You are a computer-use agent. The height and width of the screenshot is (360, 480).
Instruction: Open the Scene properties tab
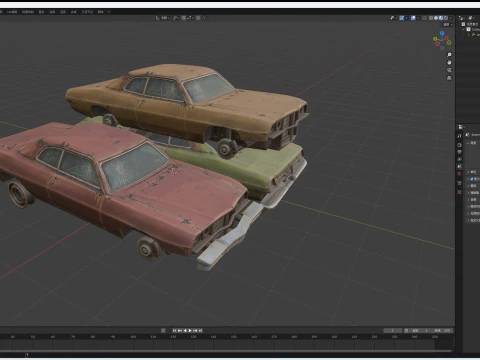point(459,166)
